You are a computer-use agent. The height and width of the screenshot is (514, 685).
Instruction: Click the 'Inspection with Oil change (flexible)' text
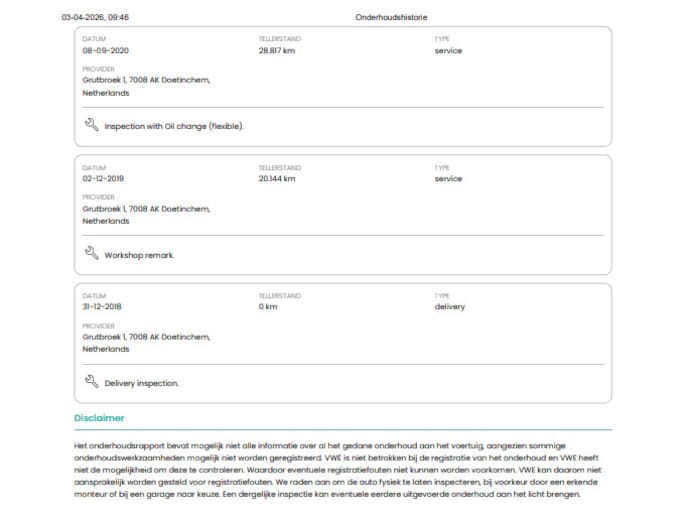174,127
